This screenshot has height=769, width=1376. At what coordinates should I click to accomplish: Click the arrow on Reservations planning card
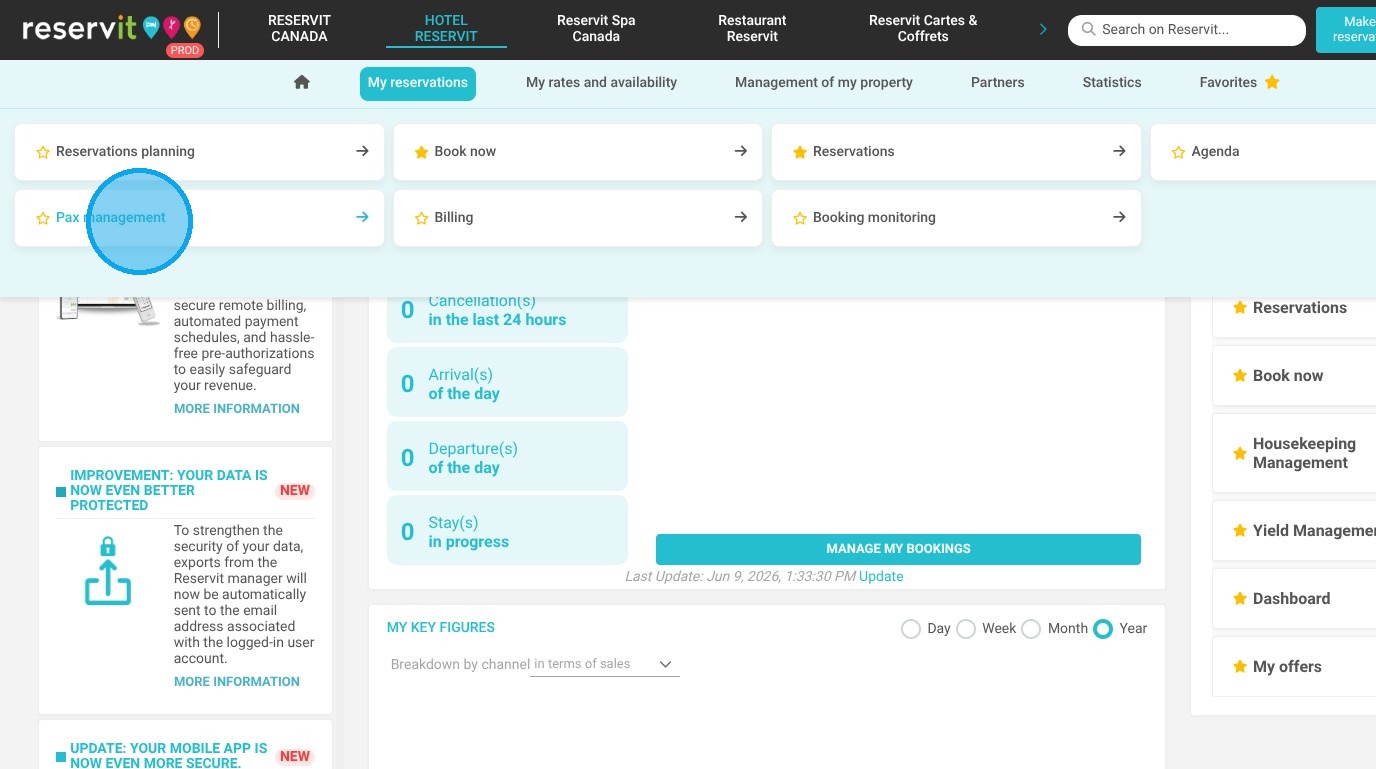(x=362, y=151)
